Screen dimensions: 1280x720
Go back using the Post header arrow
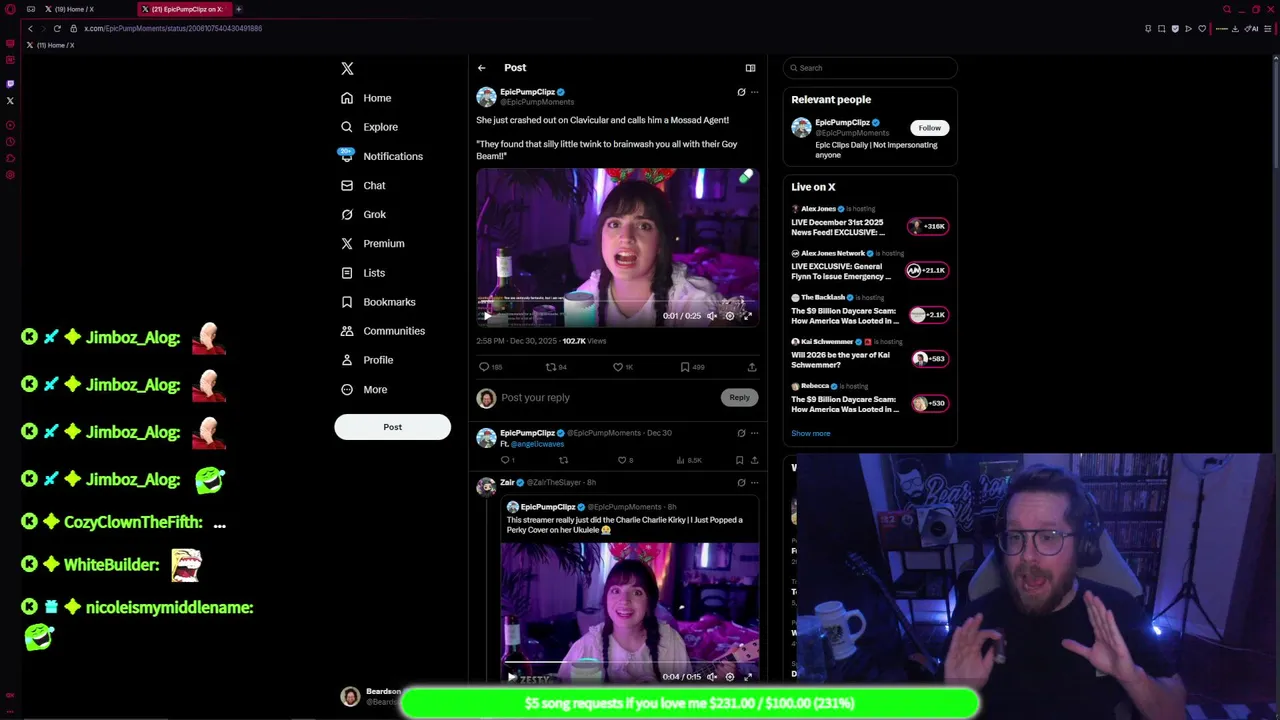(x=481, y=68)
